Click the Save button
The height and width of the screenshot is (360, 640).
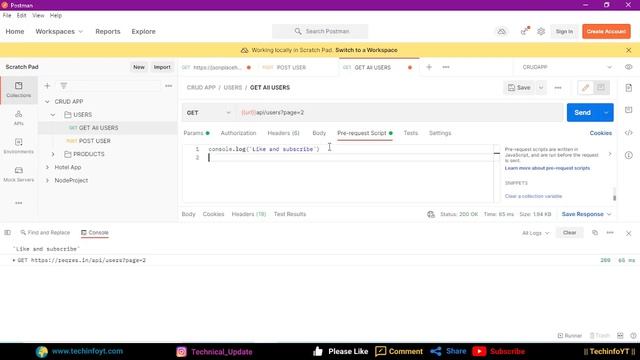click(x=519, y=88)
